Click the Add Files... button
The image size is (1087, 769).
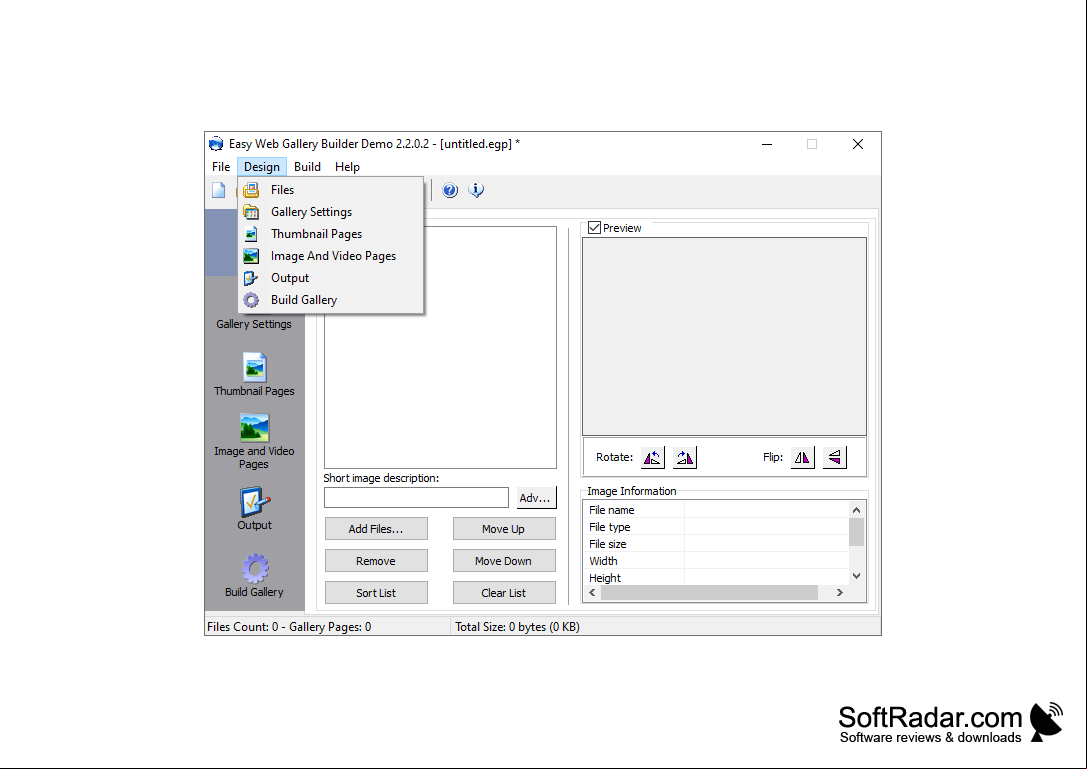[x=376, y=529]
